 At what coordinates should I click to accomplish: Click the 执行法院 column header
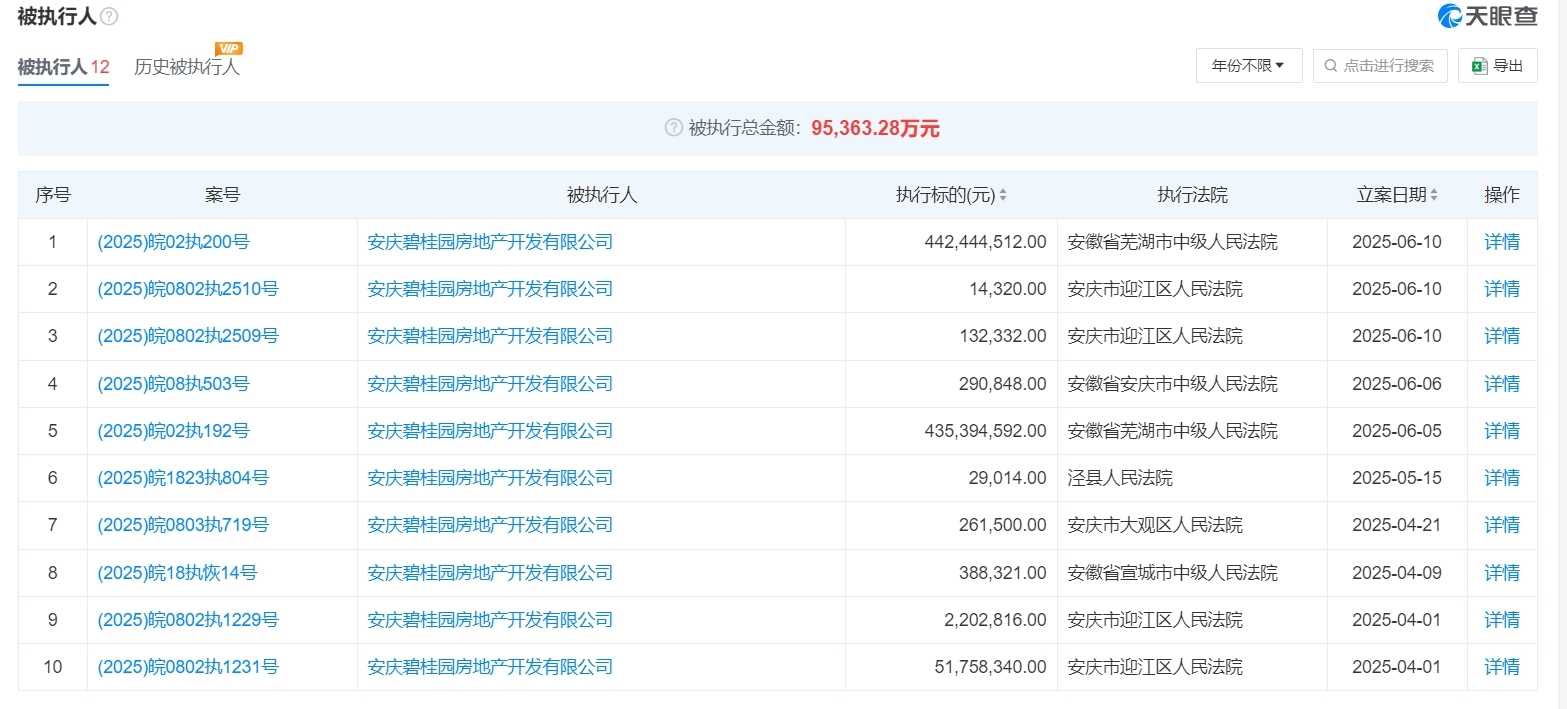click(x=1192, y=195)
